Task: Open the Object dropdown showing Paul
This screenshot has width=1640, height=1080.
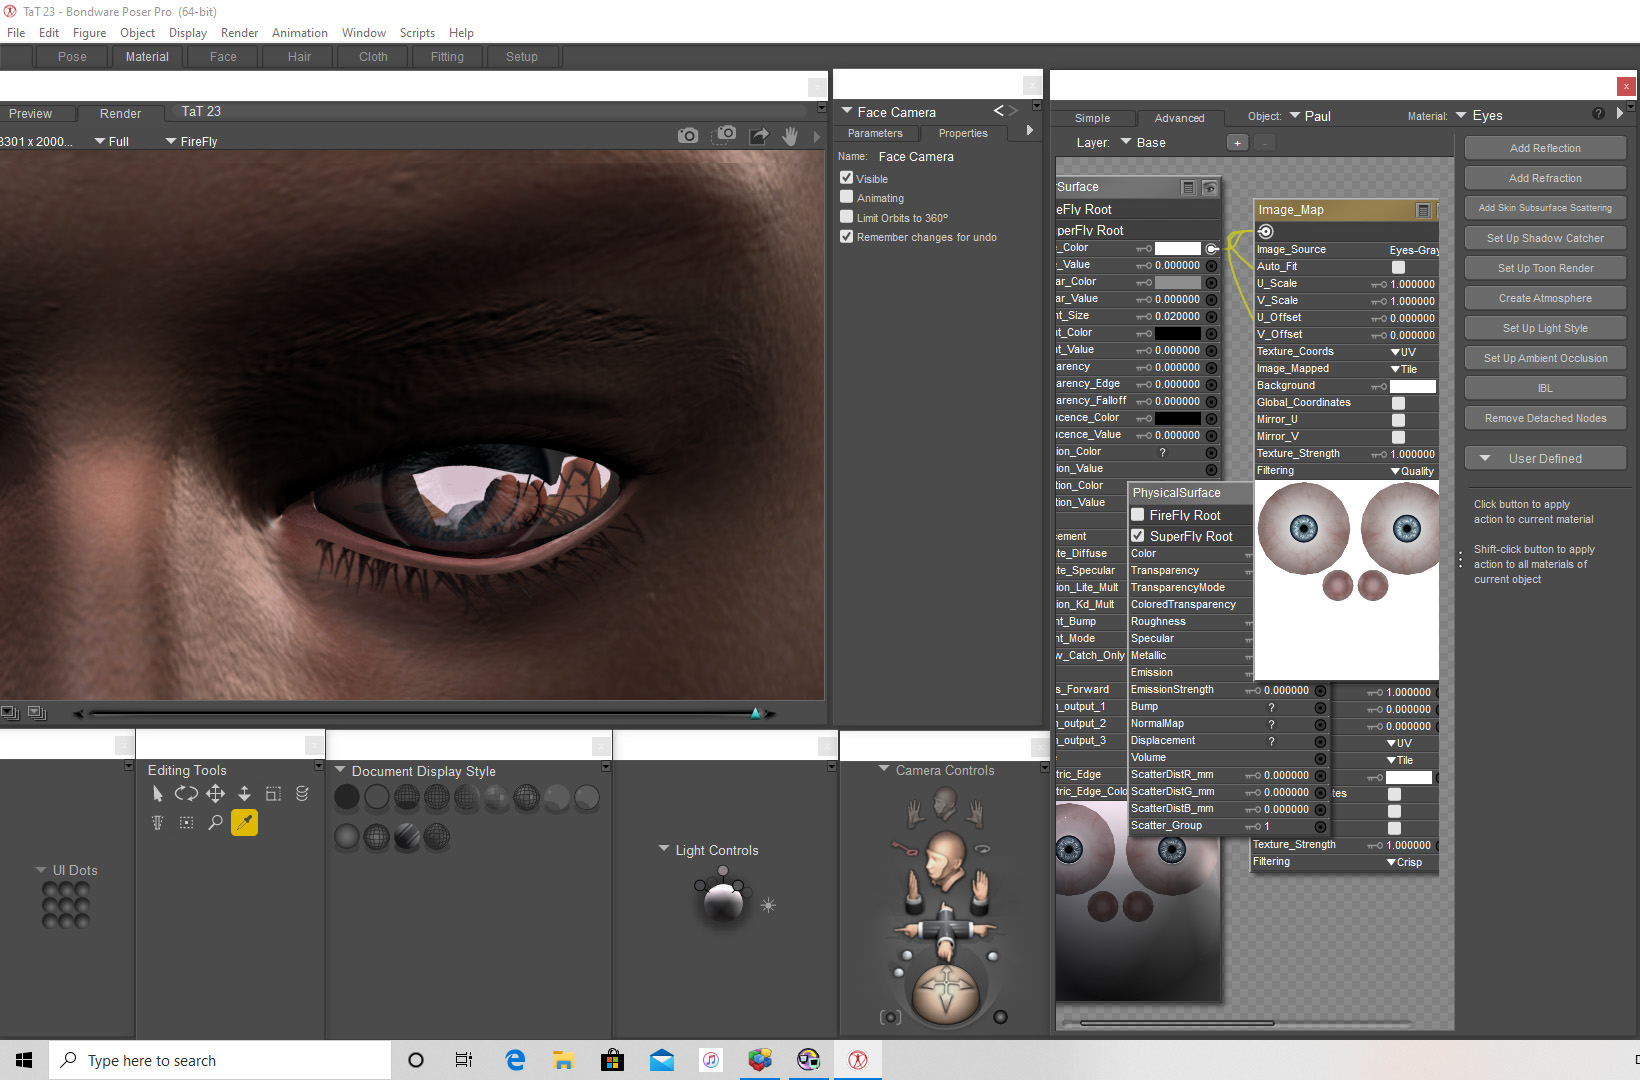Action: coord(1310,116)
